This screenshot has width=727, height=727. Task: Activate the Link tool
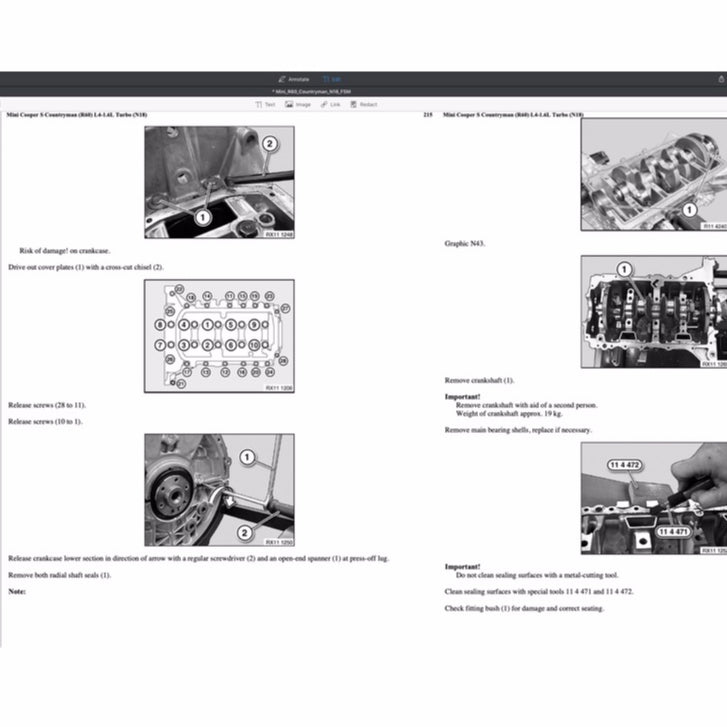330,104
